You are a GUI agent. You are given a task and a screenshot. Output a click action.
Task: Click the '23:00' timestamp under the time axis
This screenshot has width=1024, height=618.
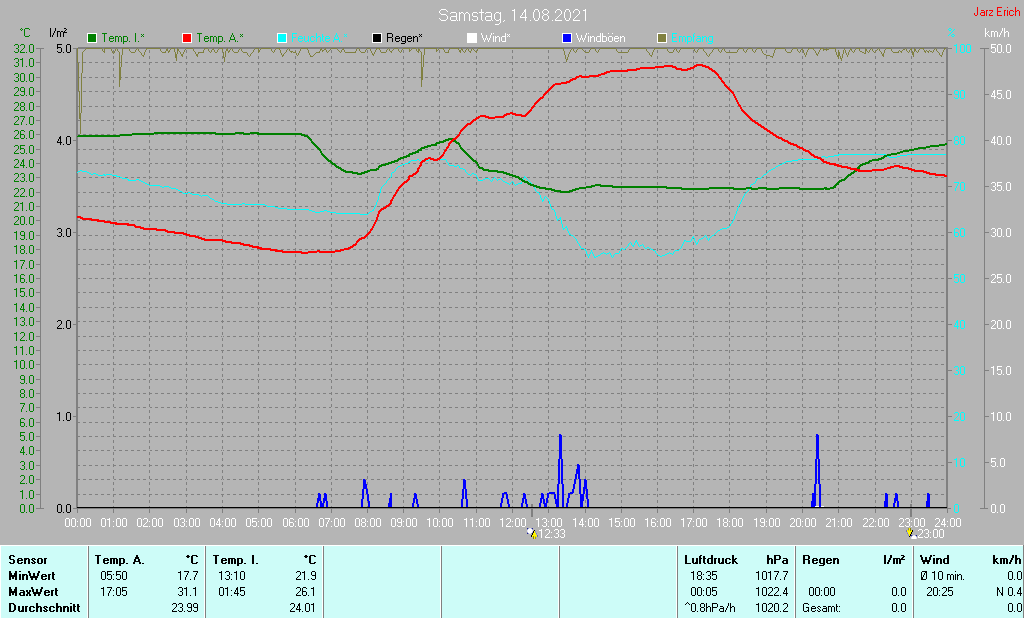931,534
